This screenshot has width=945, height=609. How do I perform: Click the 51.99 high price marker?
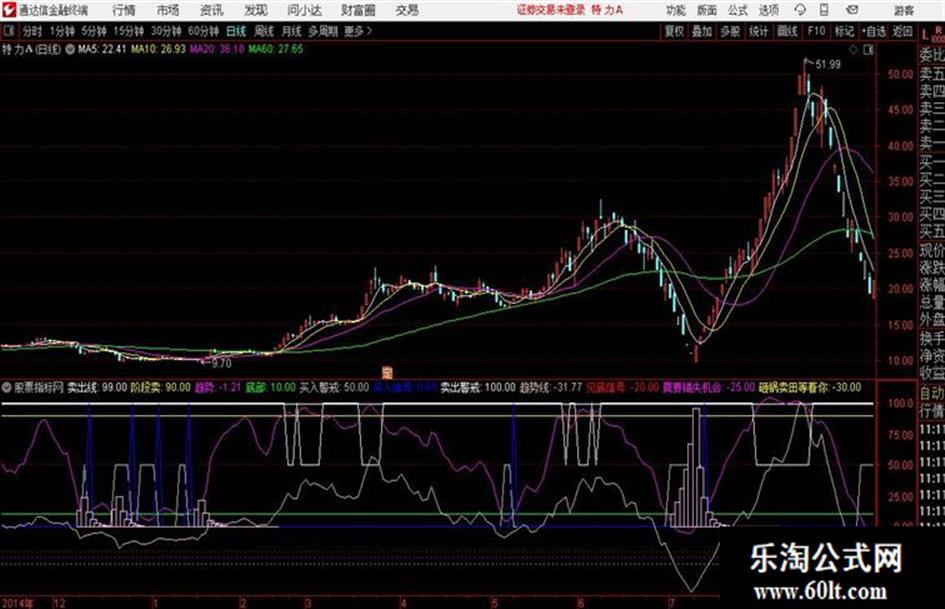827,64
